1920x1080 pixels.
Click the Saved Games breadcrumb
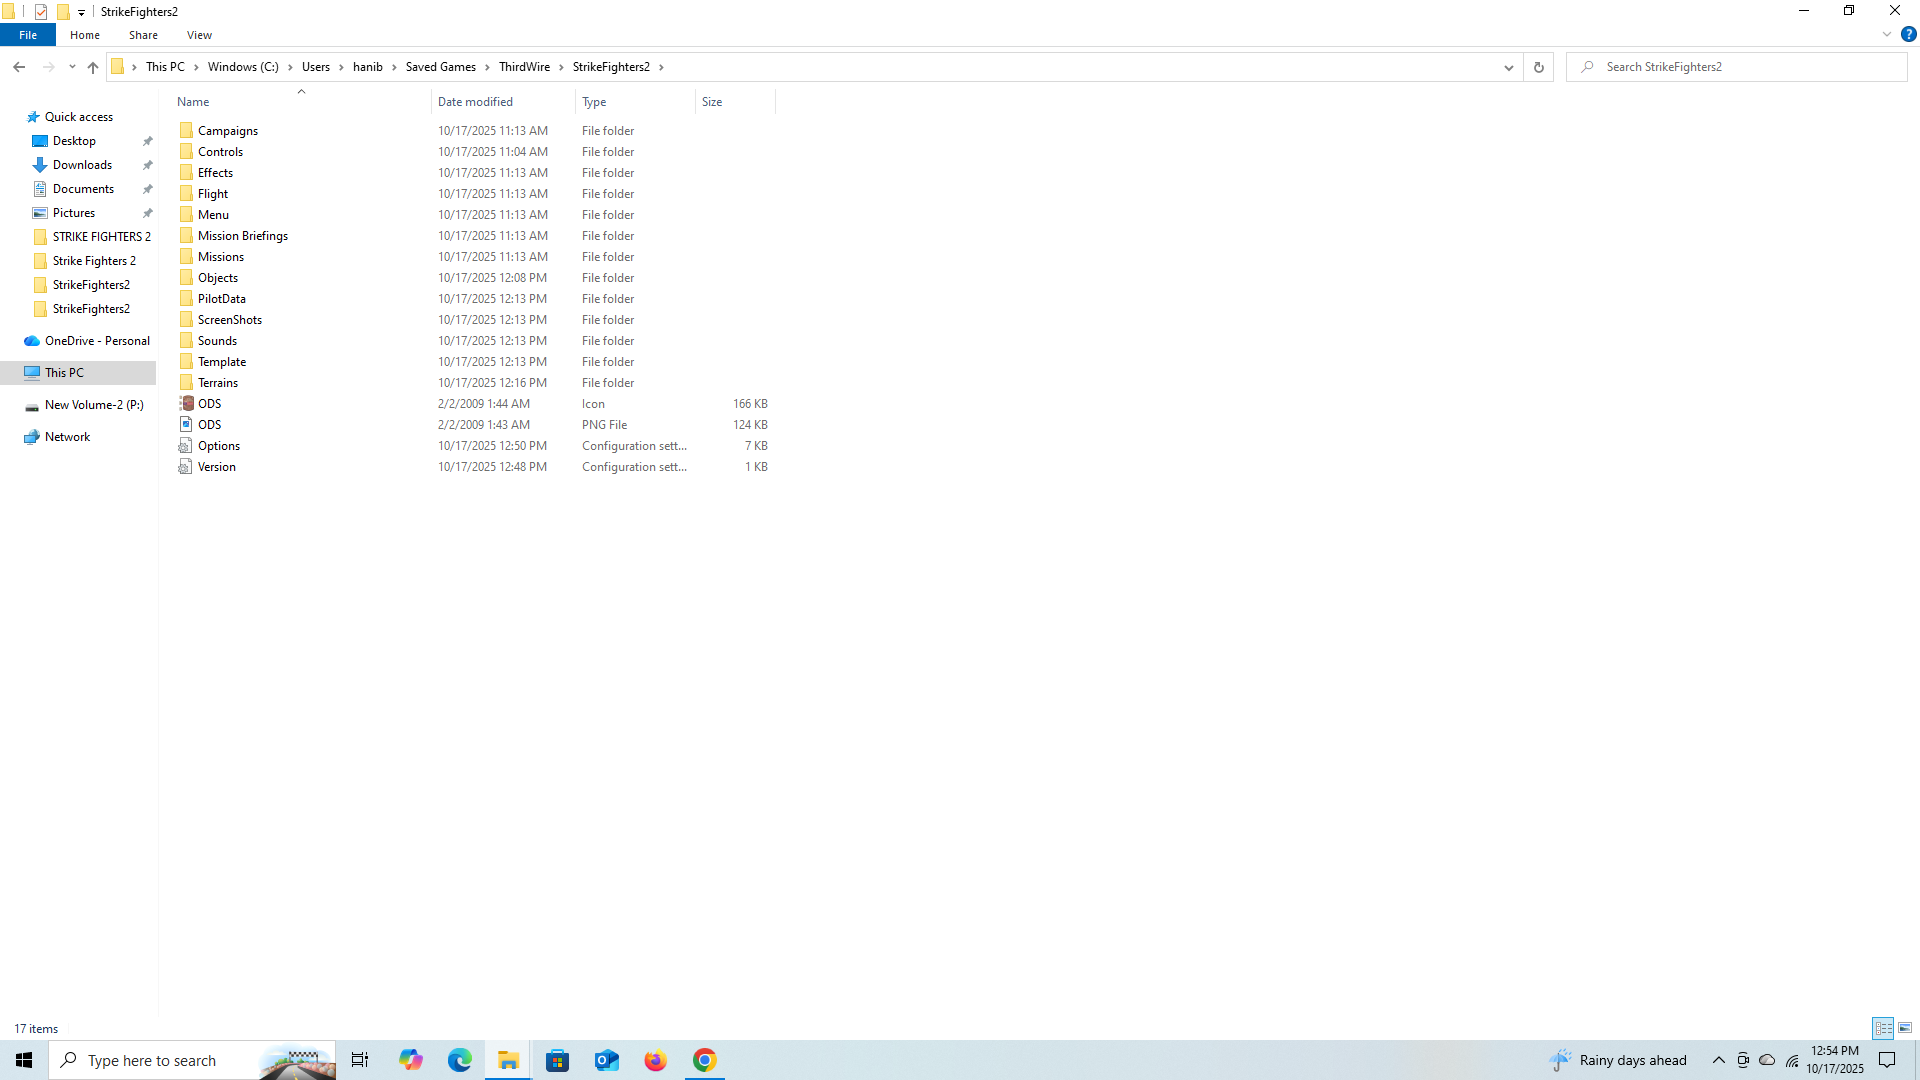pos(440,67)
